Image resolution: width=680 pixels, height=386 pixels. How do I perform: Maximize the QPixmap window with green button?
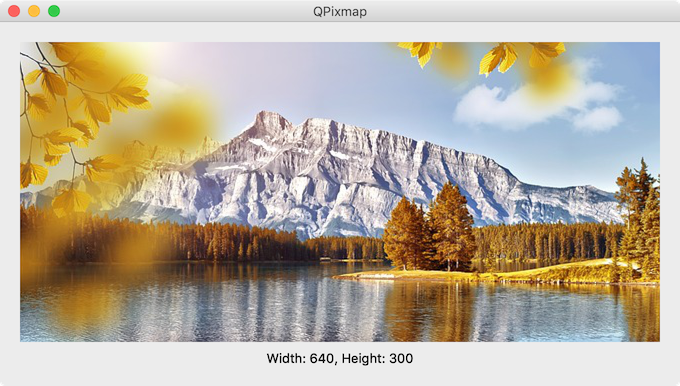[x=54, y=11]
